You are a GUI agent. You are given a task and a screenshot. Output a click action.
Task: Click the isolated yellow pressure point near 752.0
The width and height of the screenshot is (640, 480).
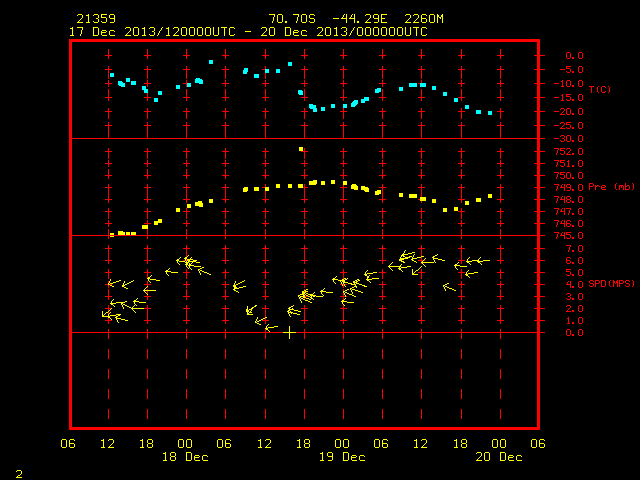(x=301, y=149)
